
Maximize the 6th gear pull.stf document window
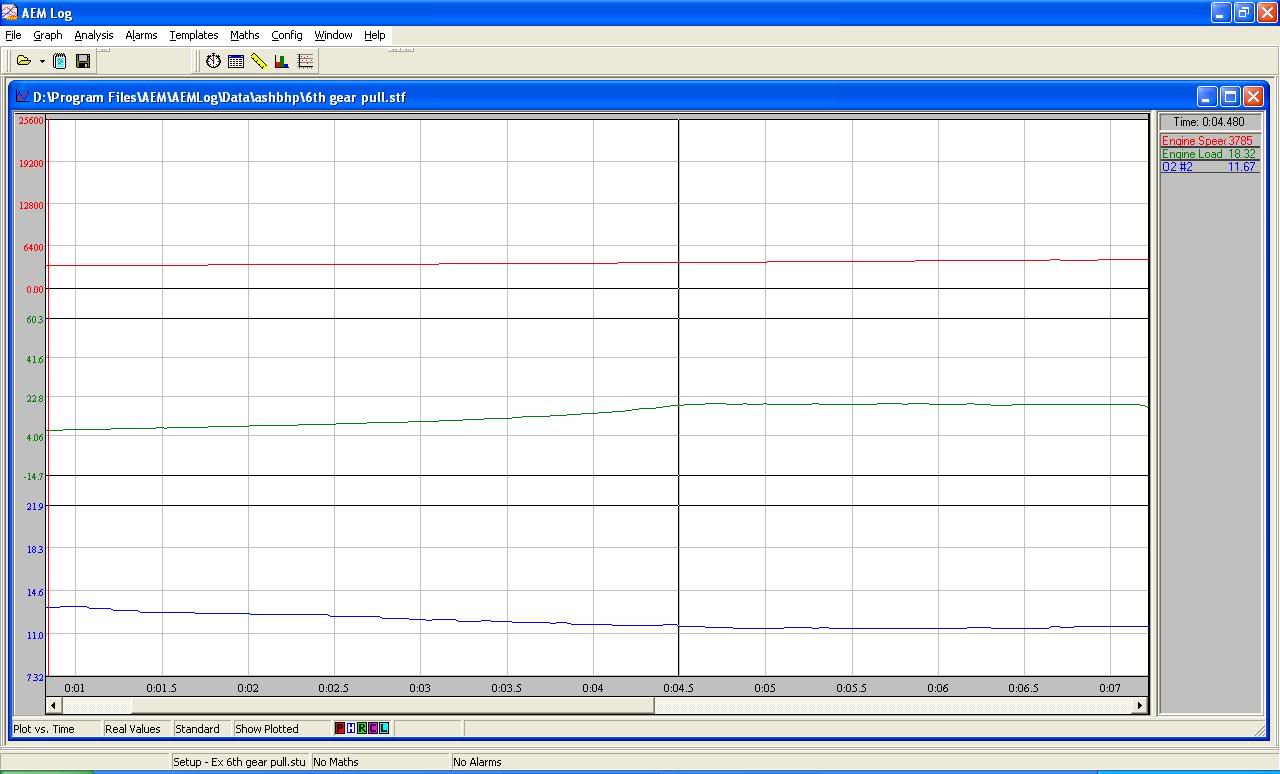click(1230, 96)
